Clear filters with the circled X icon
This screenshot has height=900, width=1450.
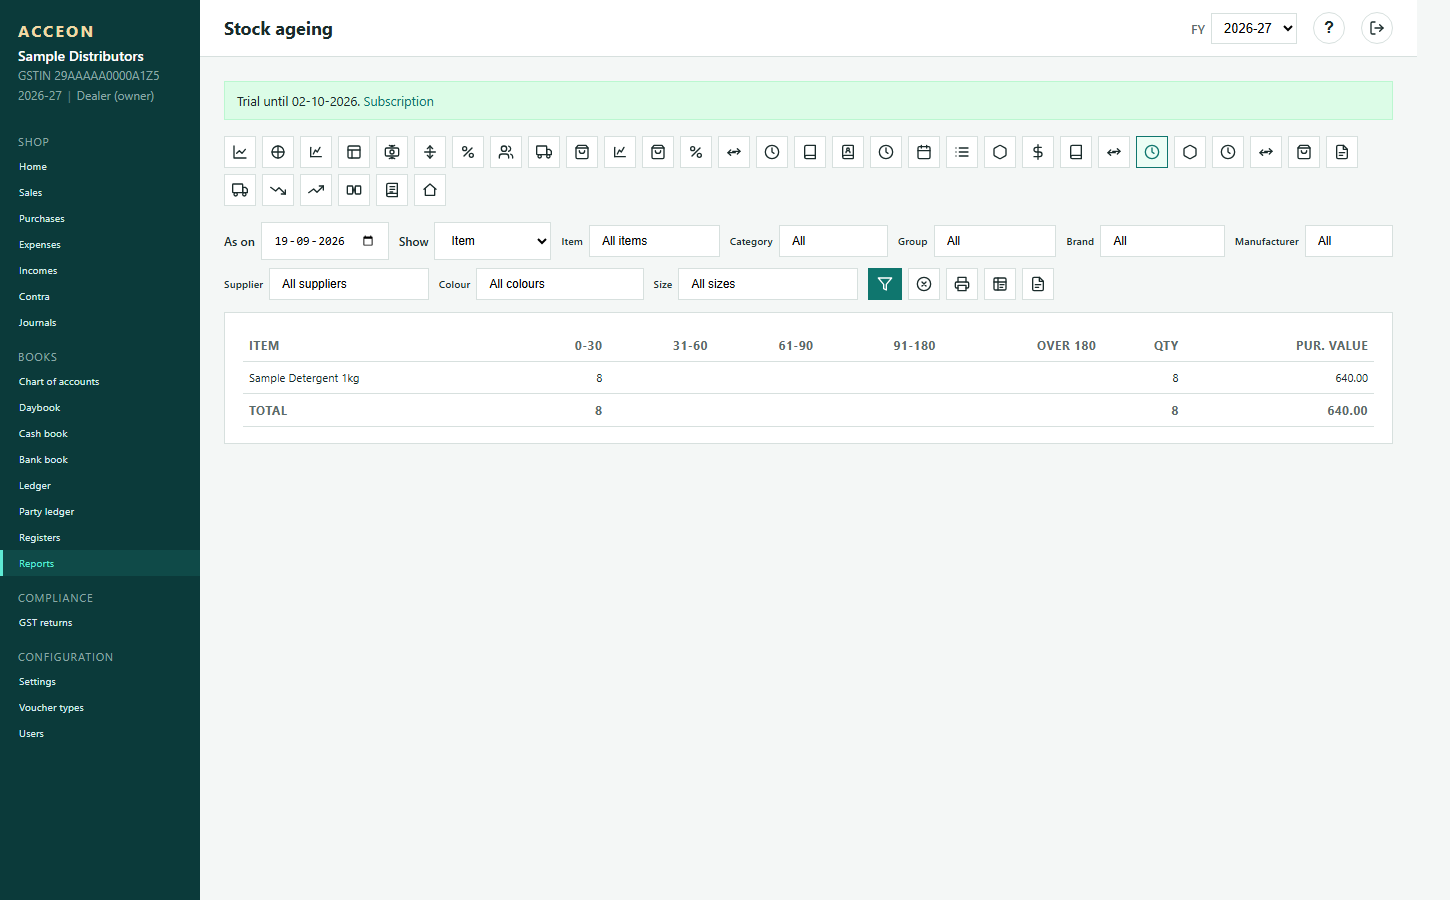point(924,284)
